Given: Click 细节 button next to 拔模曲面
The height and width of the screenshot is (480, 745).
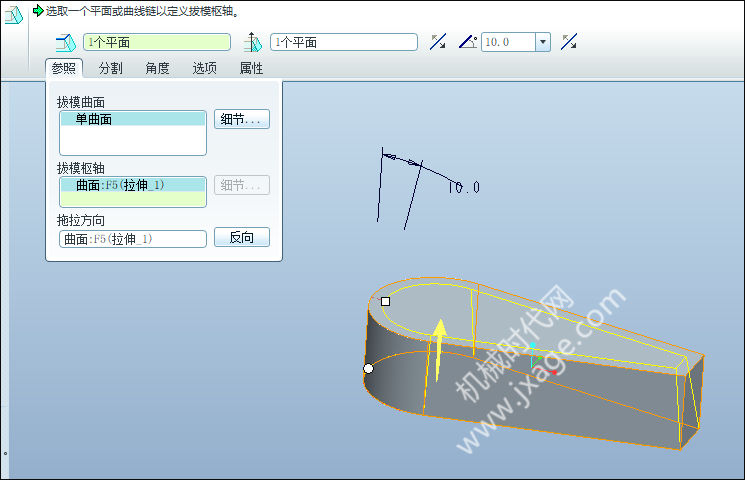Looking at the screenshot, I should (242, 119).
